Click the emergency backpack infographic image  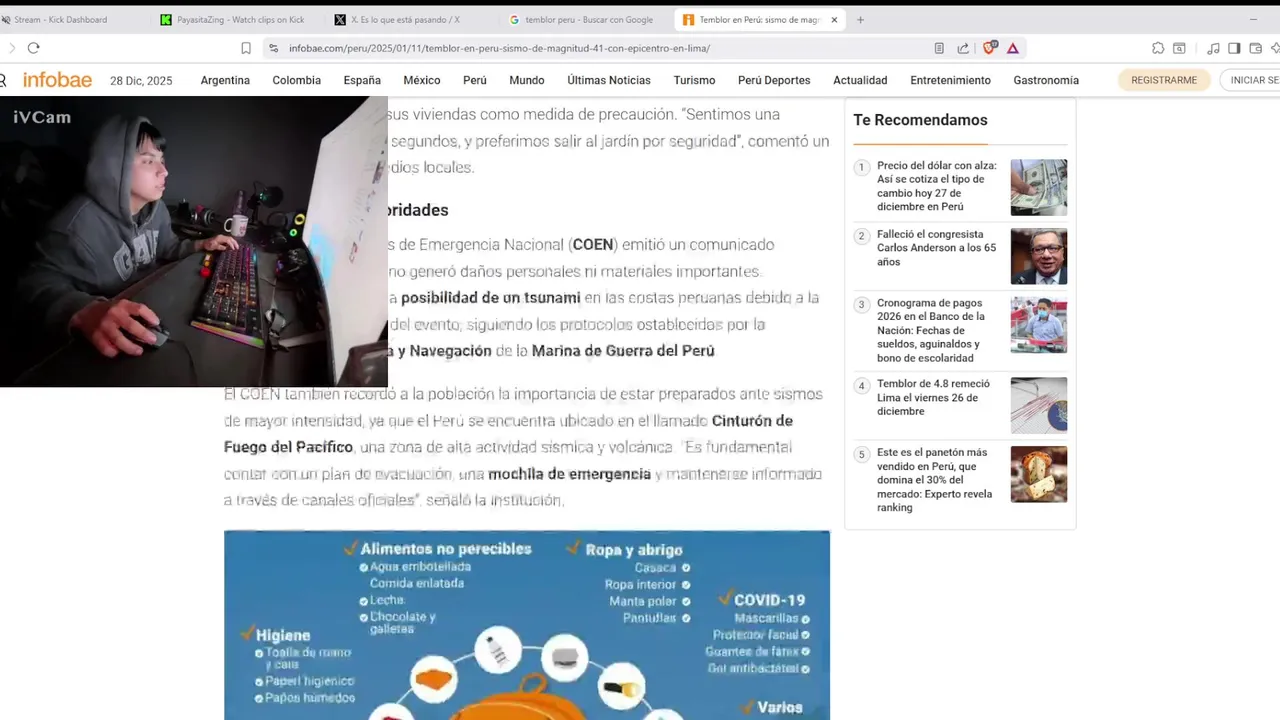pos(527,625)
